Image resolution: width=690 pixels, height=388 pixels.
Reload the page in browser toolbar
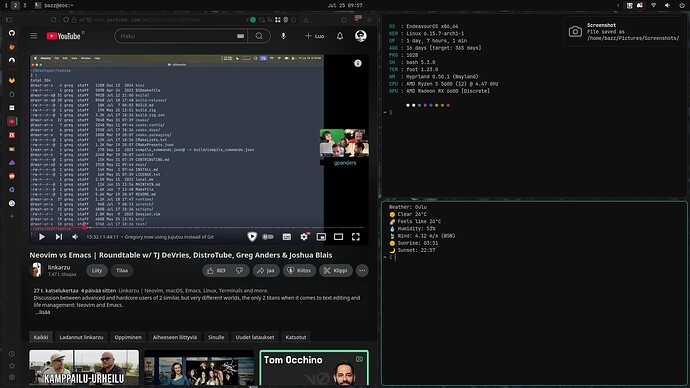(x=53, y=20)
